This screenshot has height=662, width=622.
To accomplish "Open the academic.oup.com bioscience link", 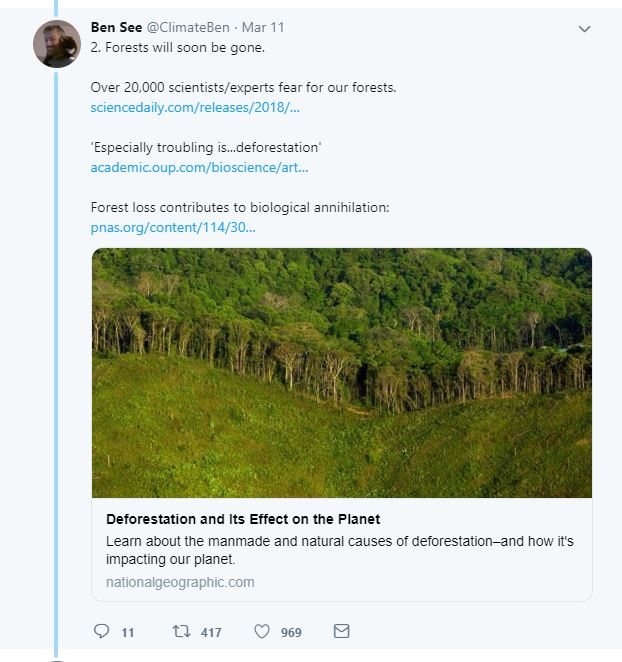I will coord(199,167).
